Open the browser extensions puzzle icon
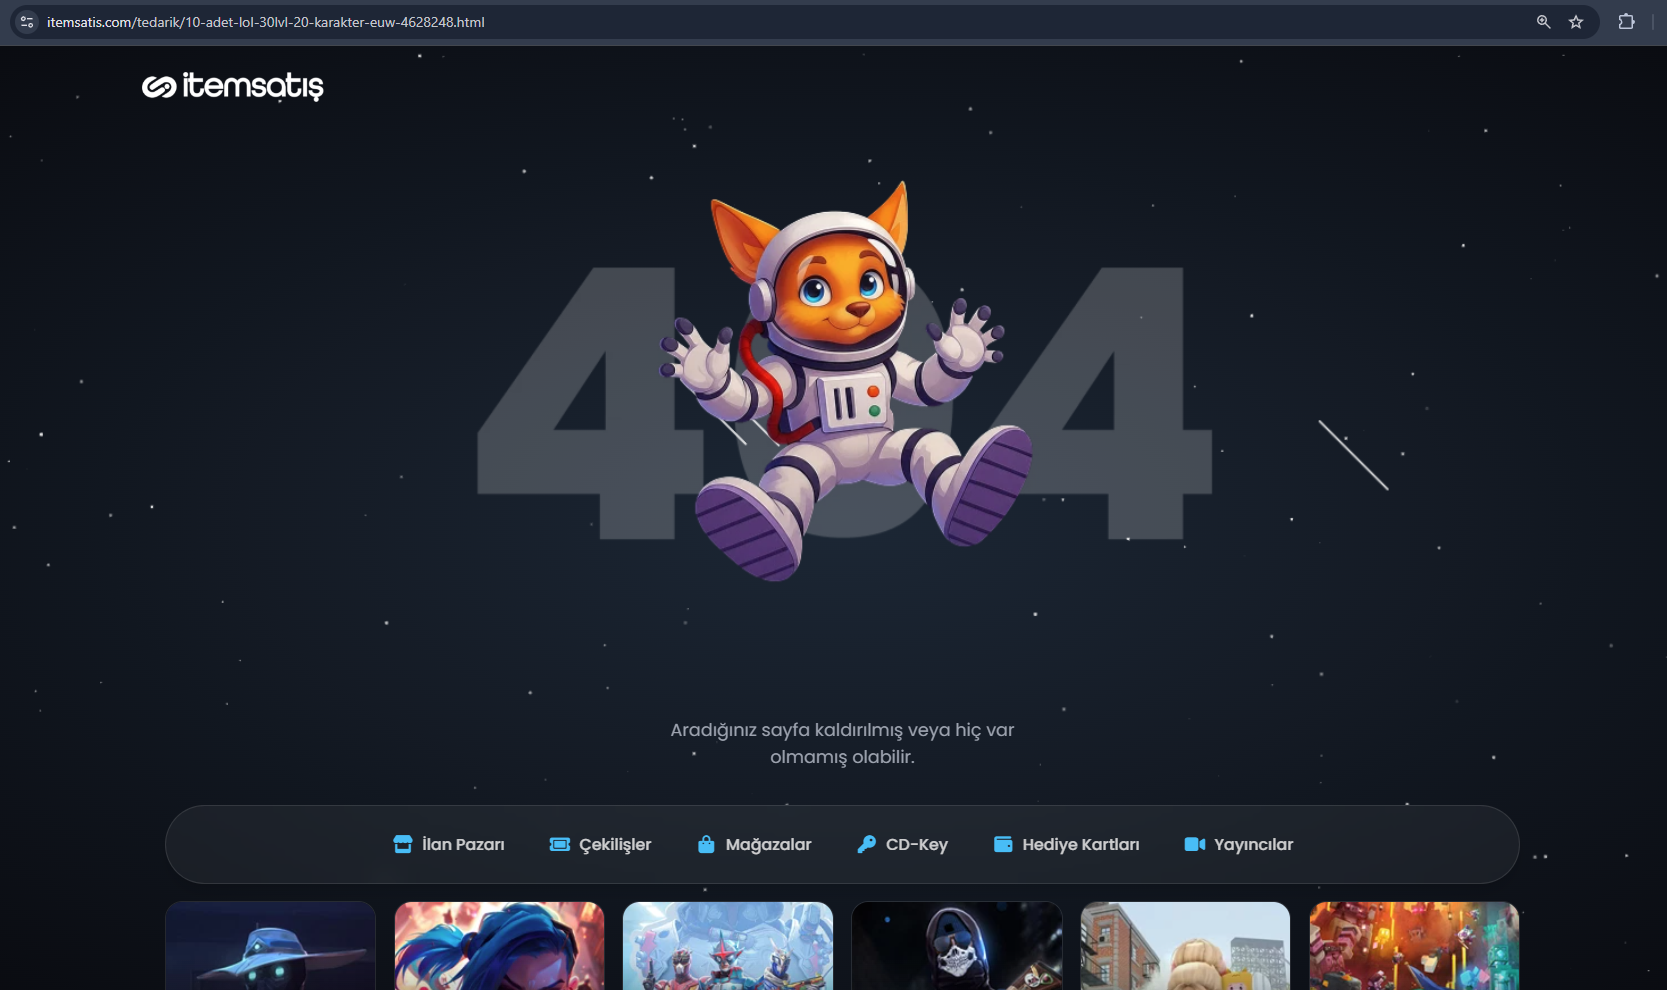Image resolution: width=1667 pixels, height=990 pixels. 1626,22
